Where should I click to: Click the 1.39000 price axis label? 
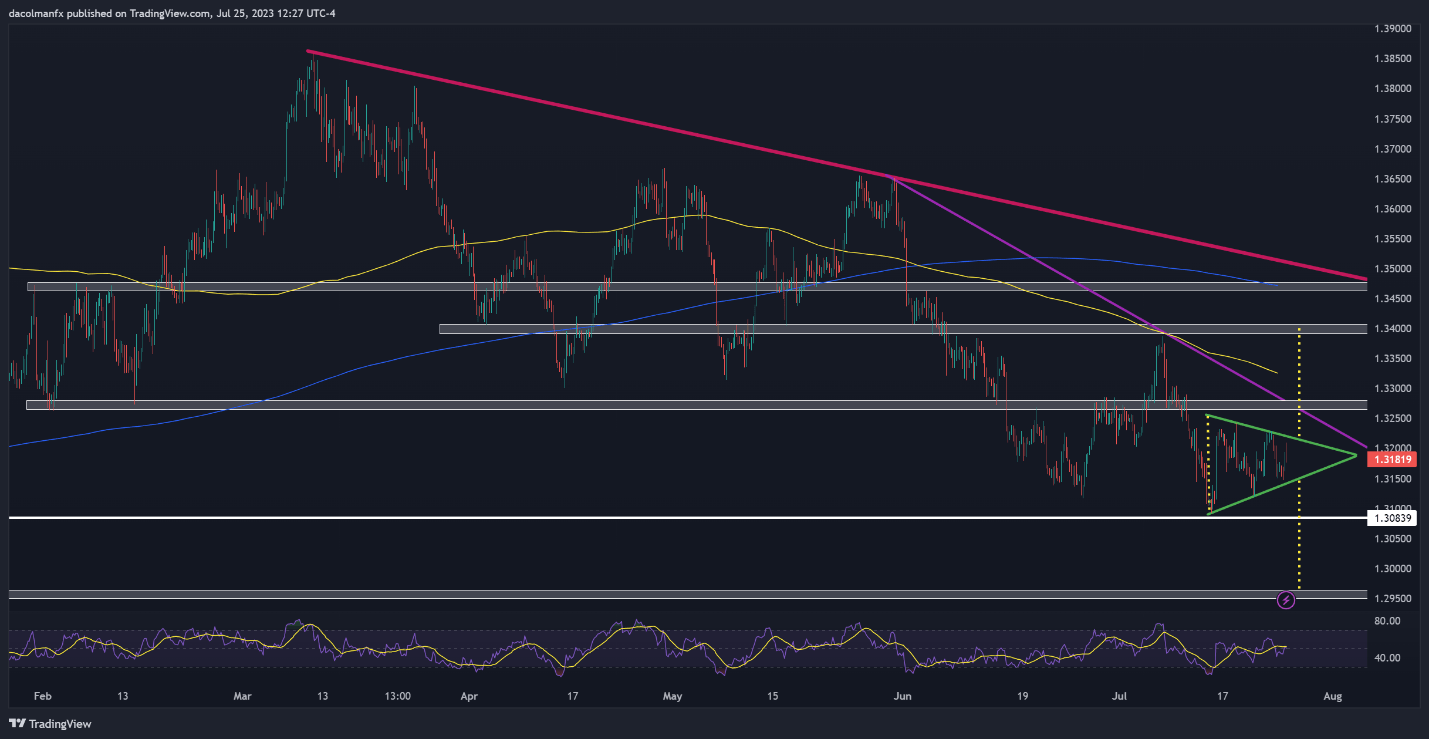(1394, 29)
